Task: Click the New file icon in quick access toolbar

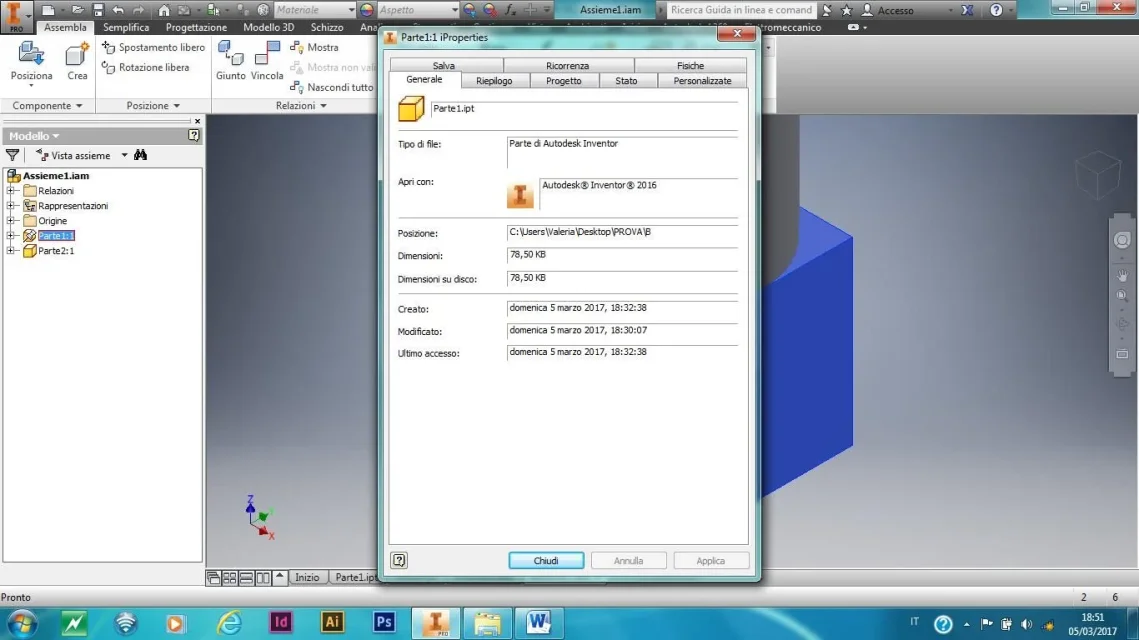Action: 48,10
